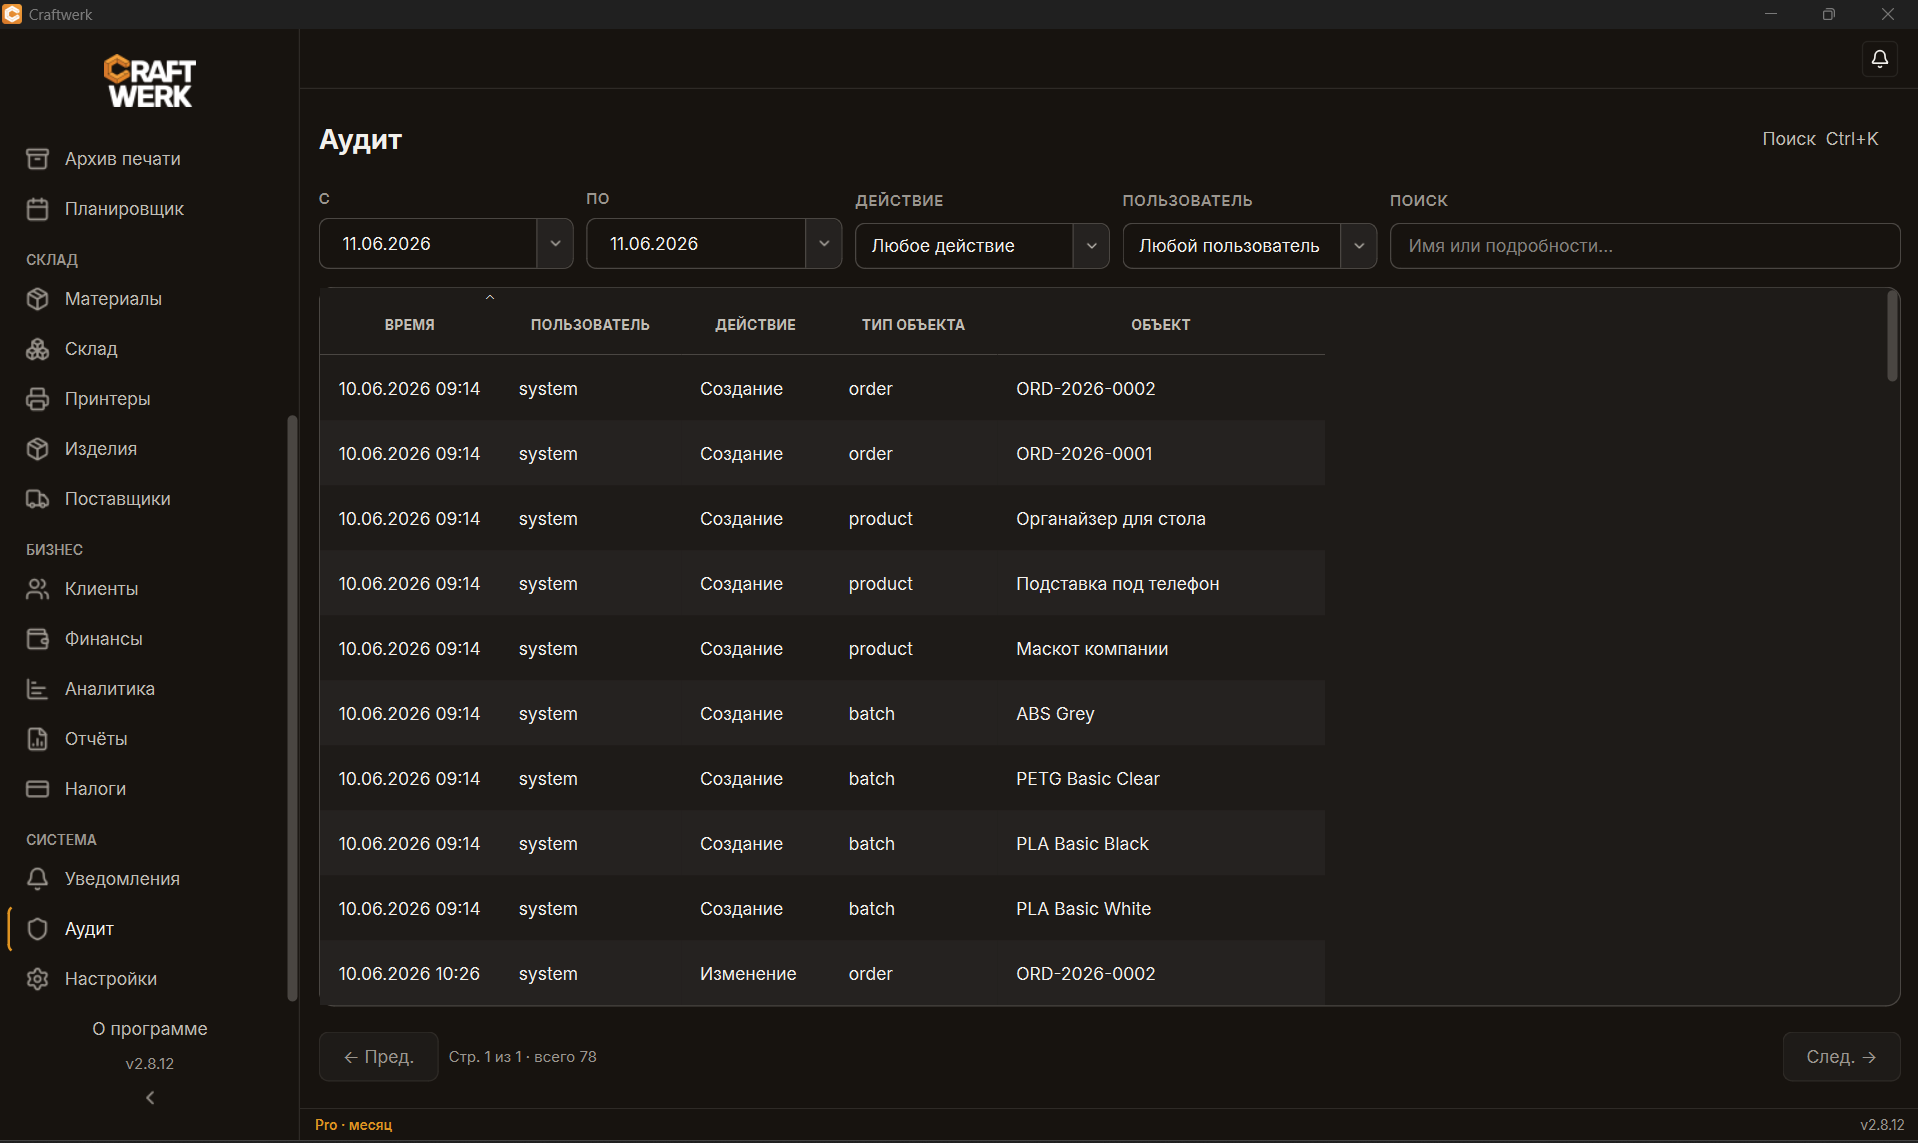Focus the 'Имя или подробности...' search field

pos(1645,246)
